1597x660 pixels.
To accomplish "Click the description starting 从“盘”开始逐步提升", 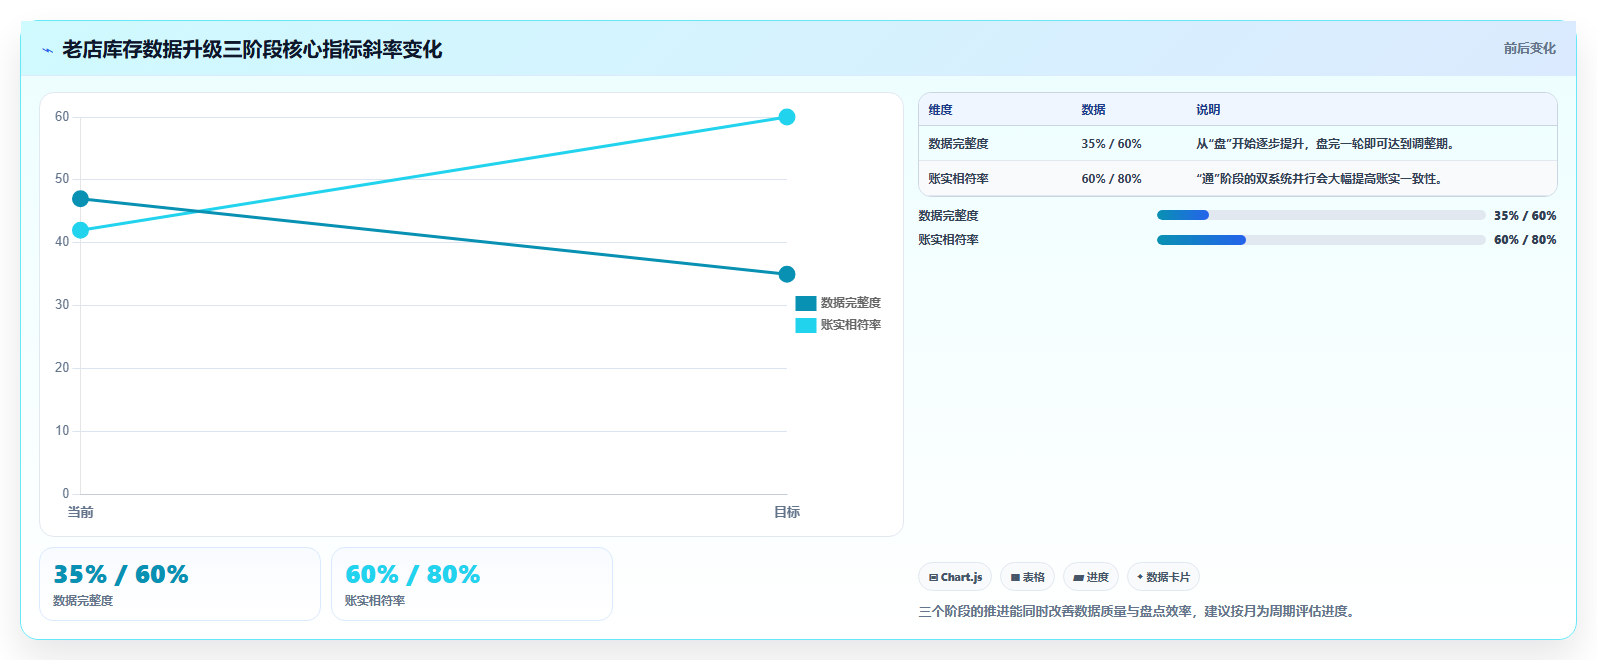I will tap(1328, 144).
